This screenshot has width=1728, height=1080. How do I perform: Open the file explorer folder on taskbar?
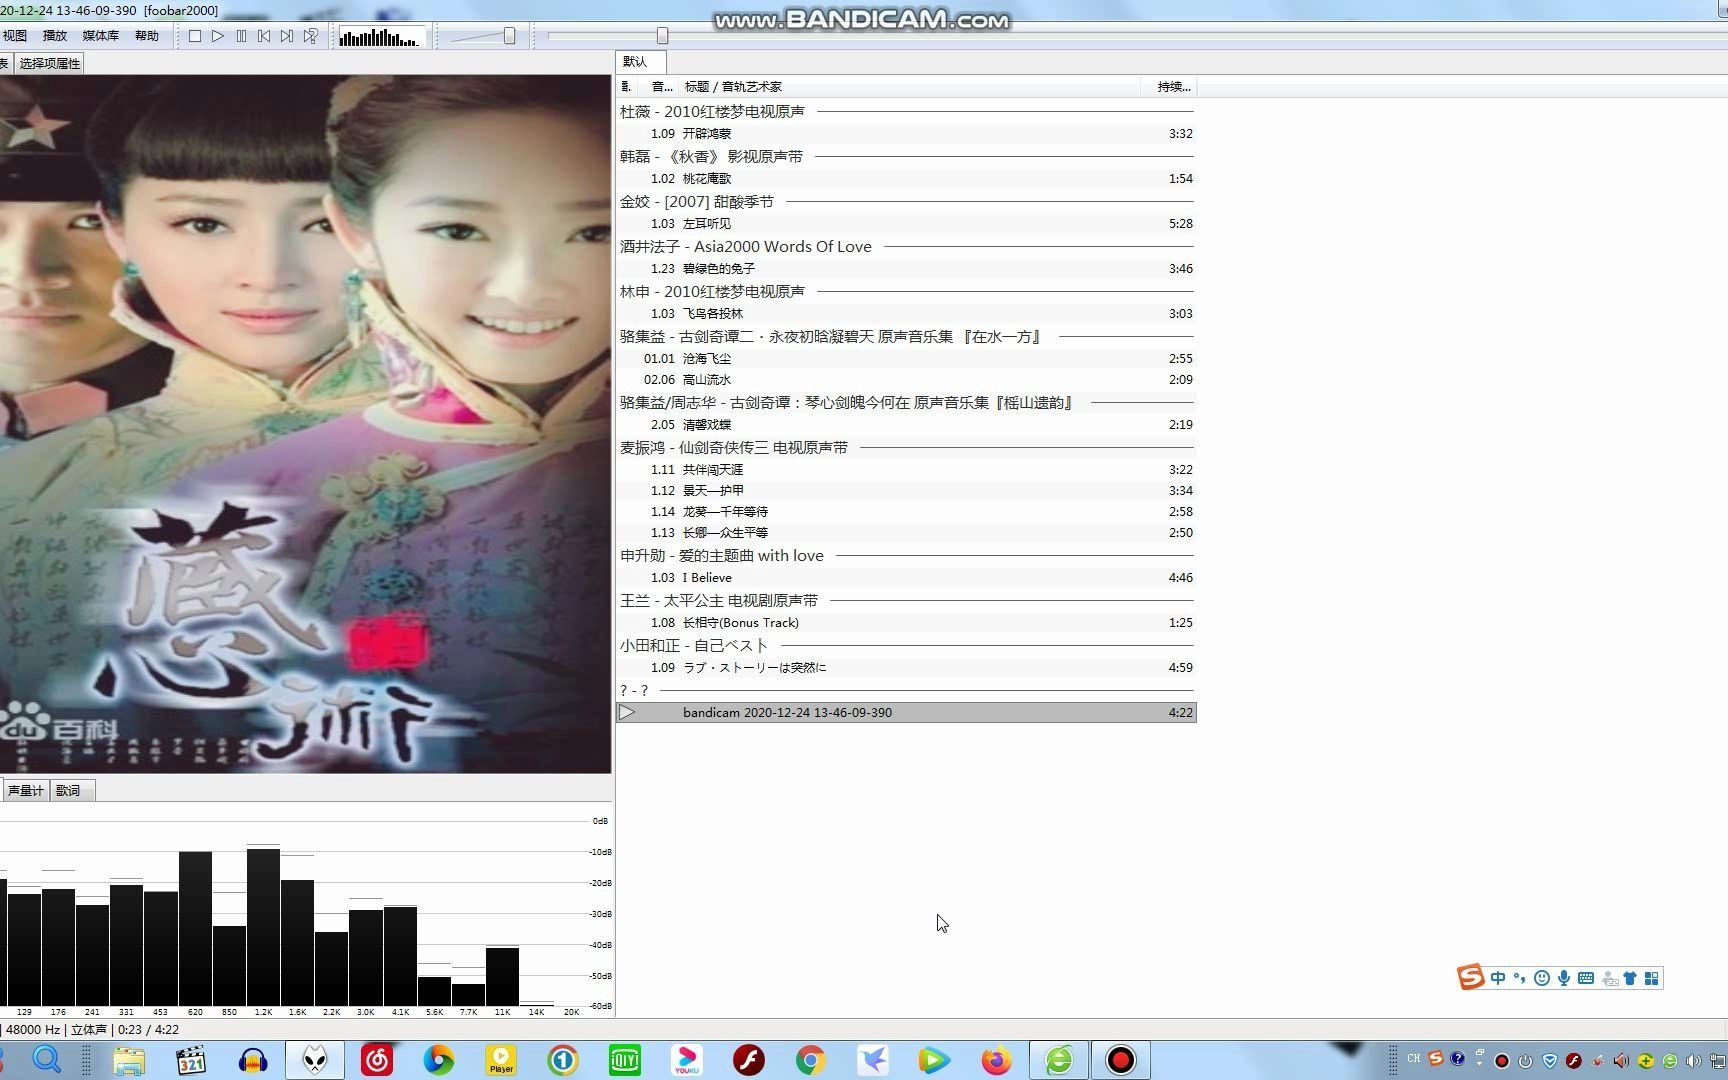(129, 1060)
